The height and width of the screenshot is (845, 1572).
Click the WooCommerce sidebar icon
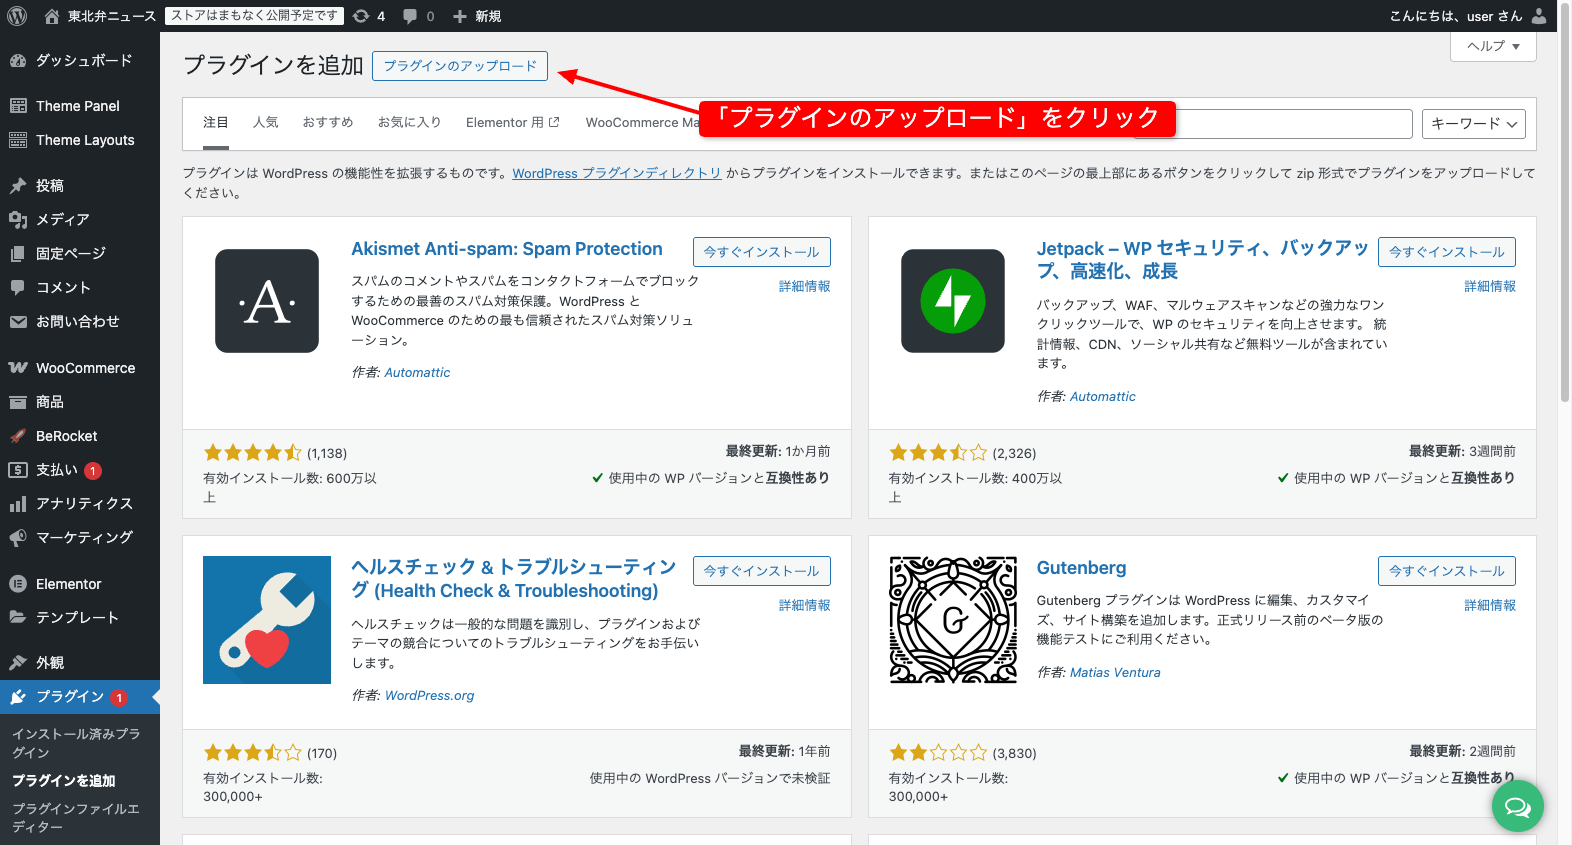[18, 368]
